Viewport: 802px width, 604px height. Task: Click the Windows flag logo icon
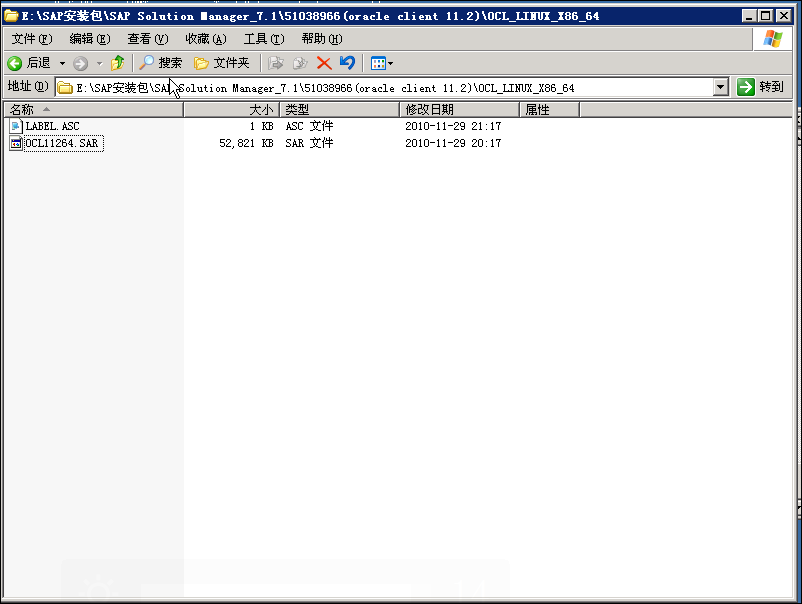tap(772, 39)
